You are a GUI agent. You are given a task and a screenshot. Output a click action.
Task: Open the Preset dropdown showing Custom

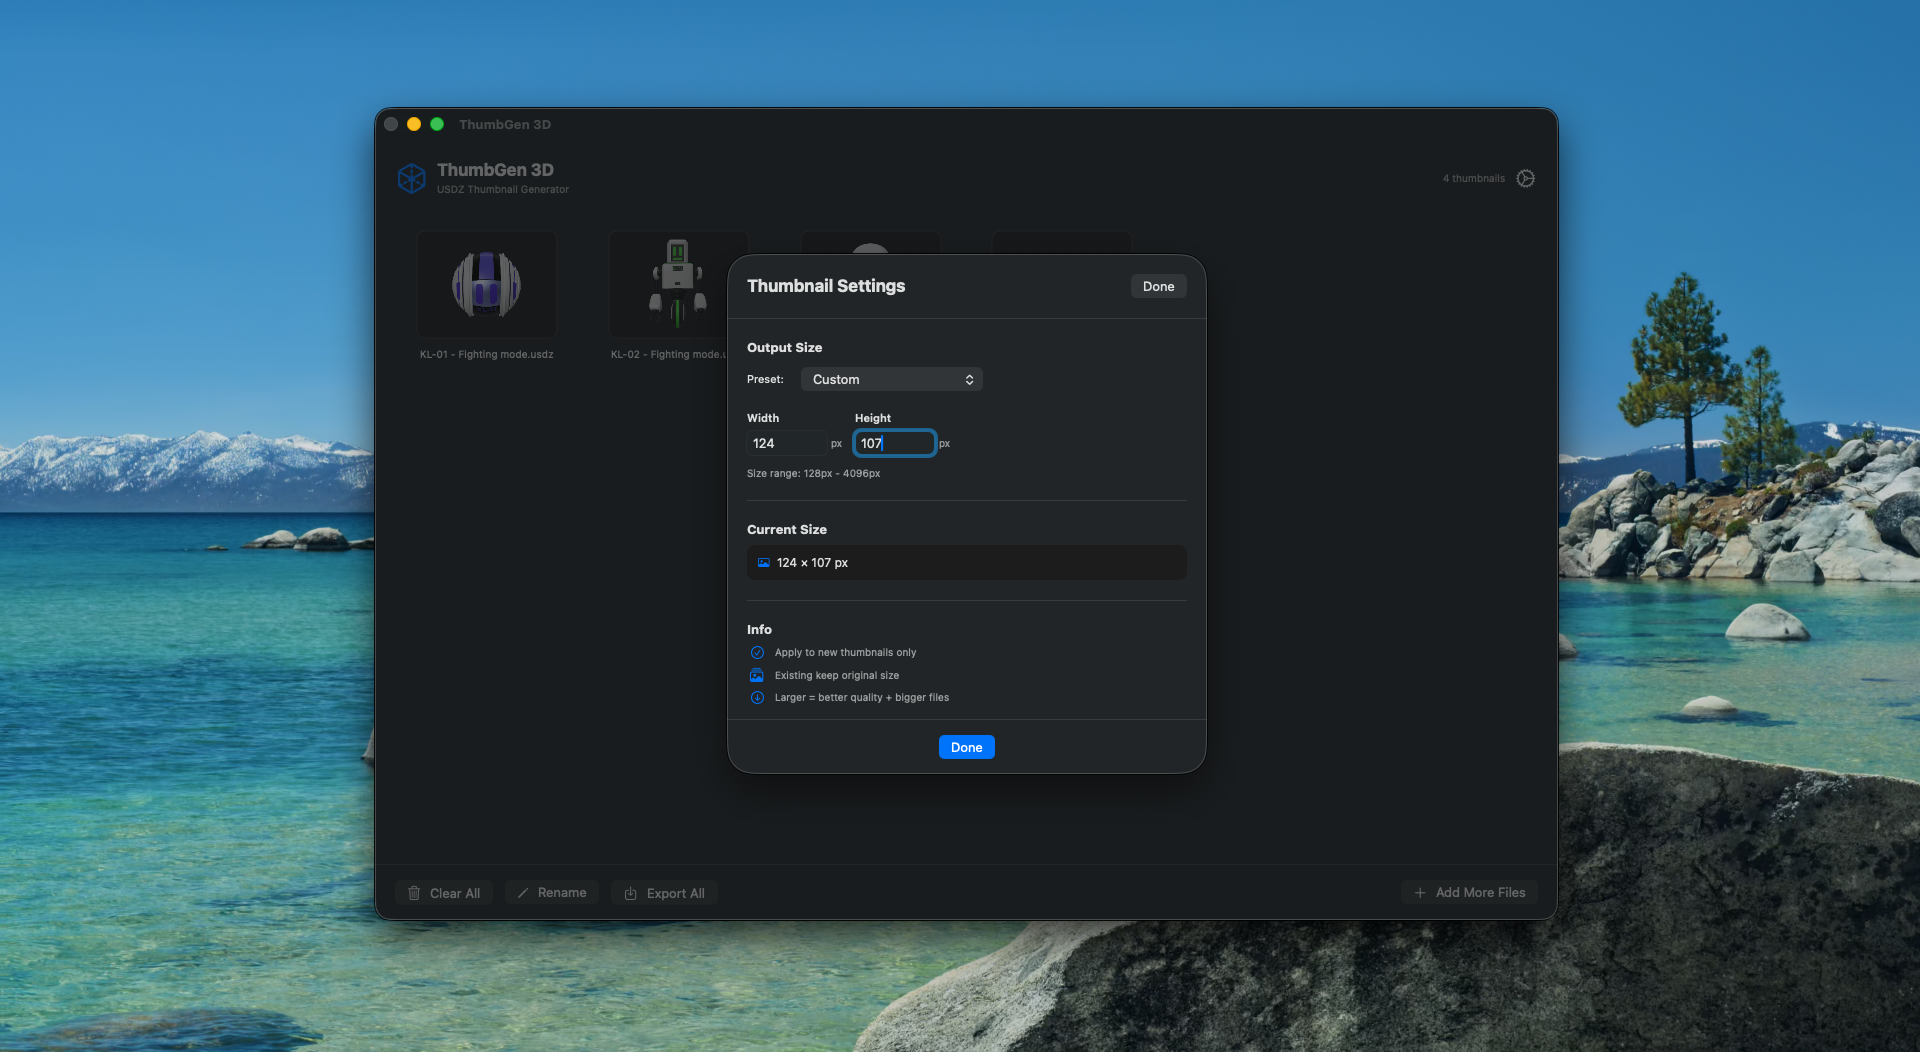(x=891, y=380)
